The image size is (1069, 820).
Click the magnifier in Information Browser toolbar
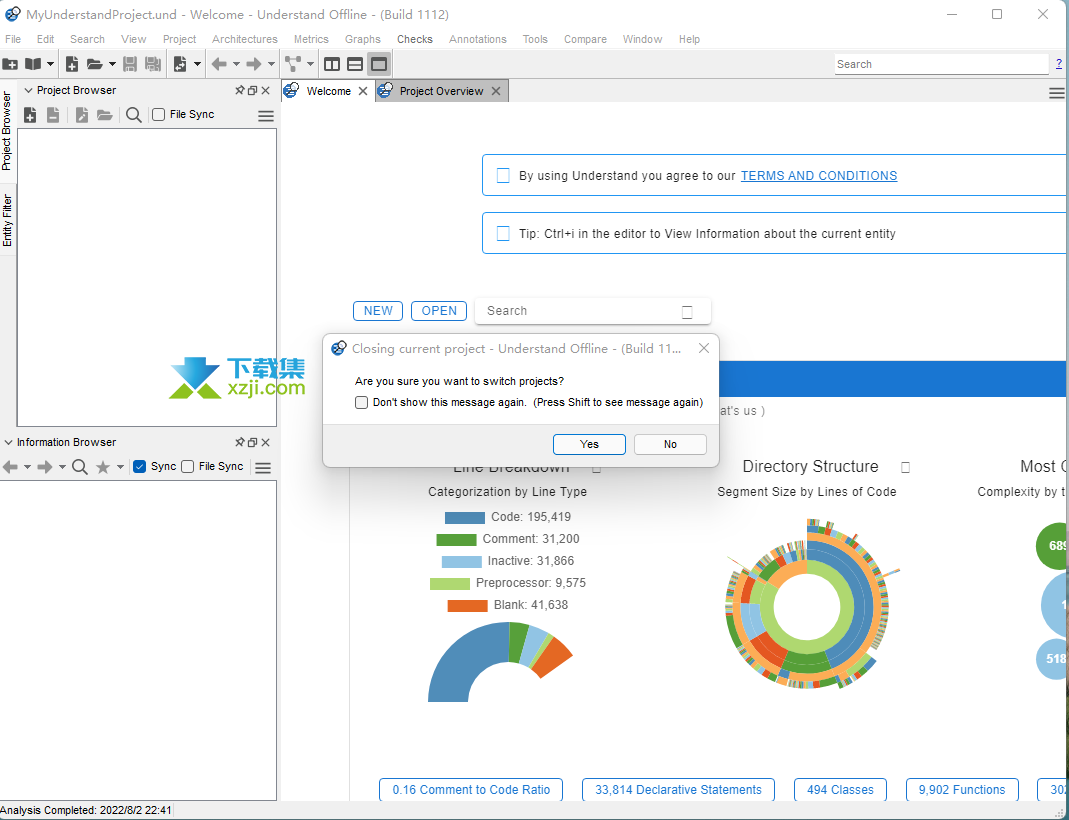coord(80,467)
